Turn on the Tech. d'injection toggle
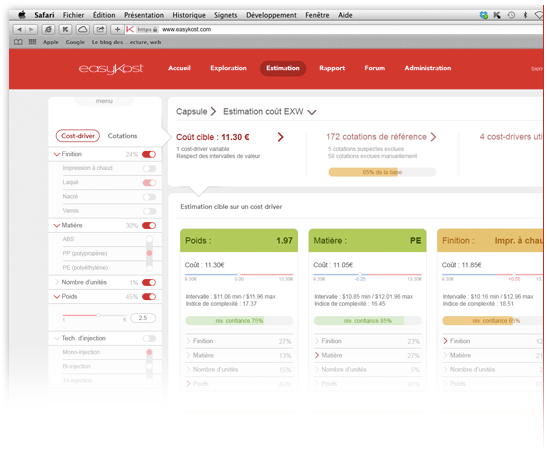This screenshot has width=547, height=470. coord(149,338)
